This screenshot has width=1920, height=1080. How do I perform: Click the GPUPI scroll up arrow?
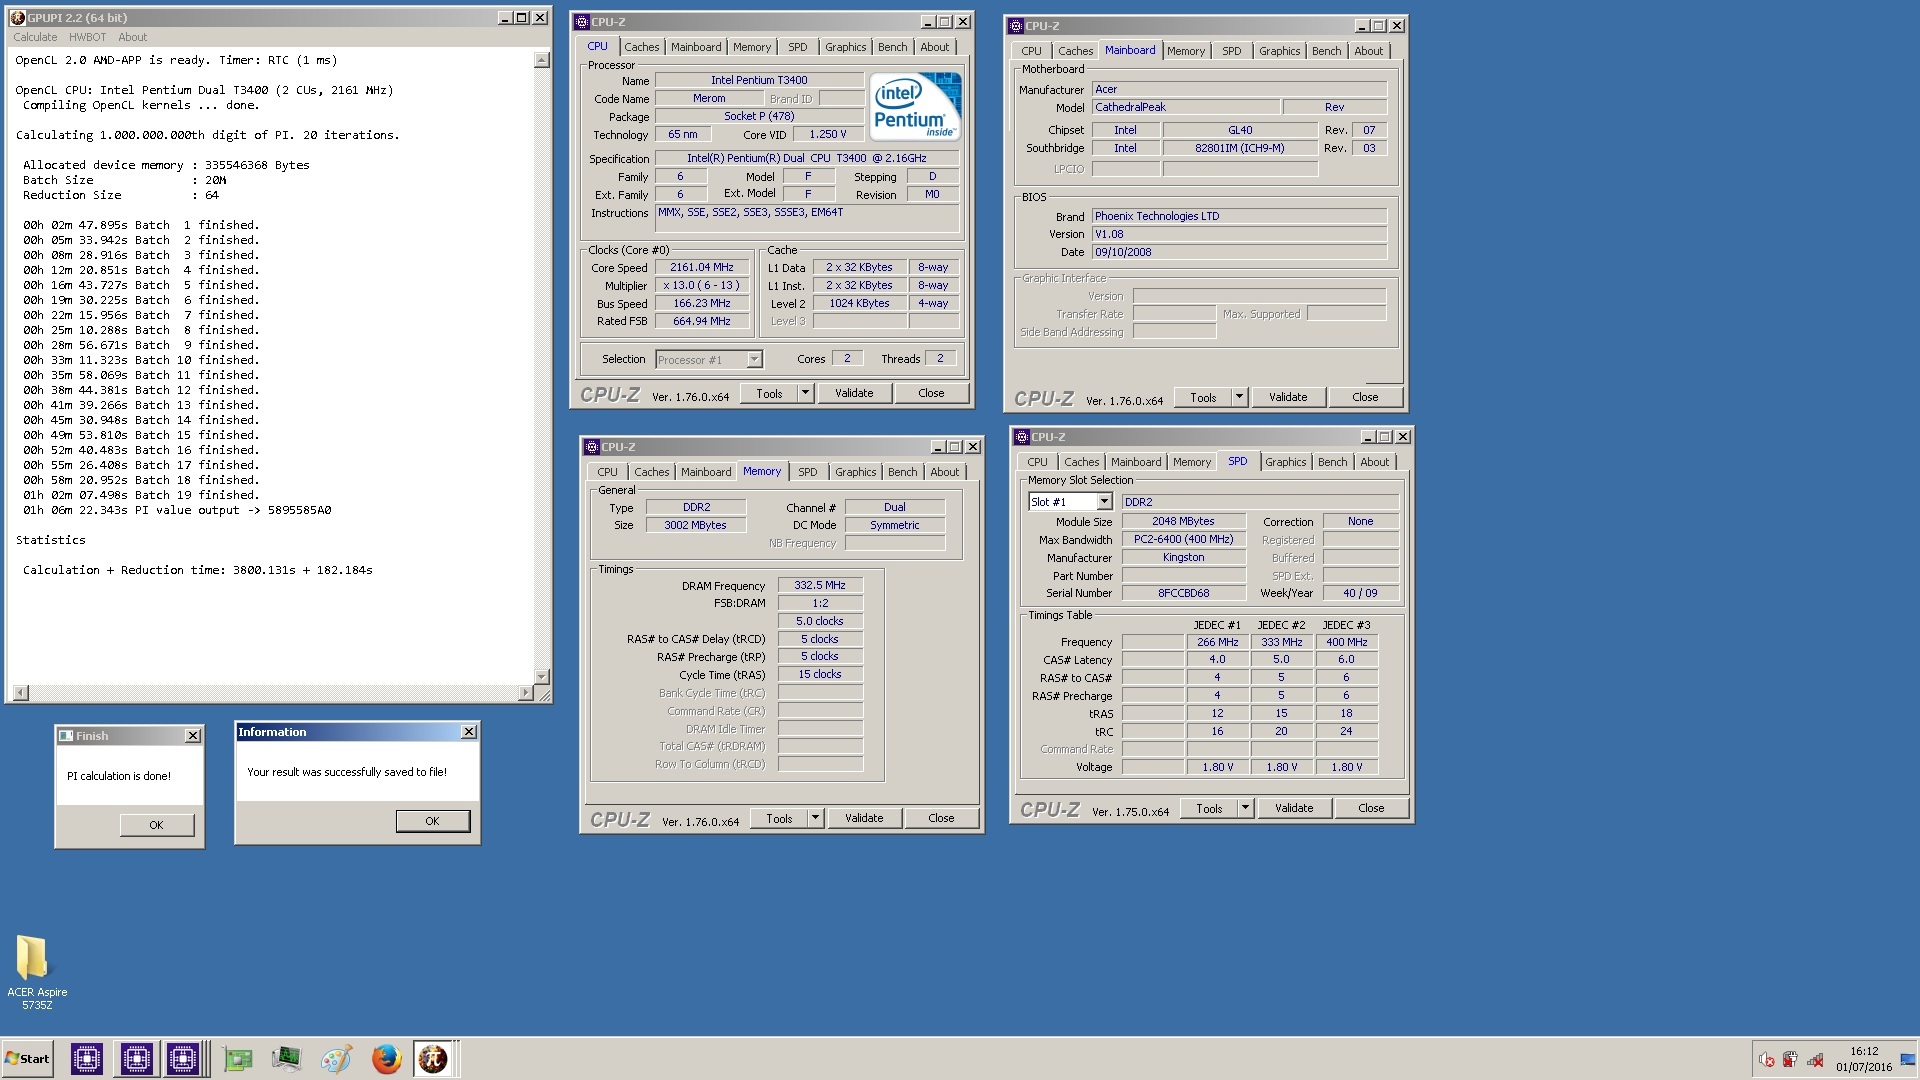tap(542, 60)
